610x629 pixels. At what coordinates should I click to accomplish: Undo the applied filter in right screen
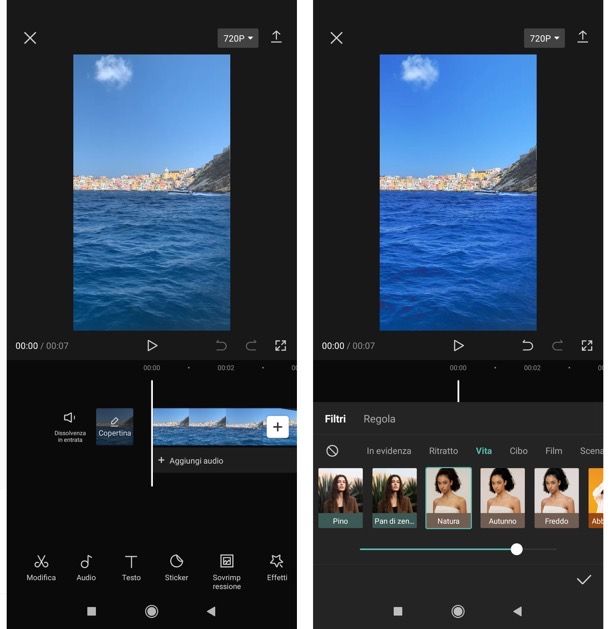[x=528, y=345]
